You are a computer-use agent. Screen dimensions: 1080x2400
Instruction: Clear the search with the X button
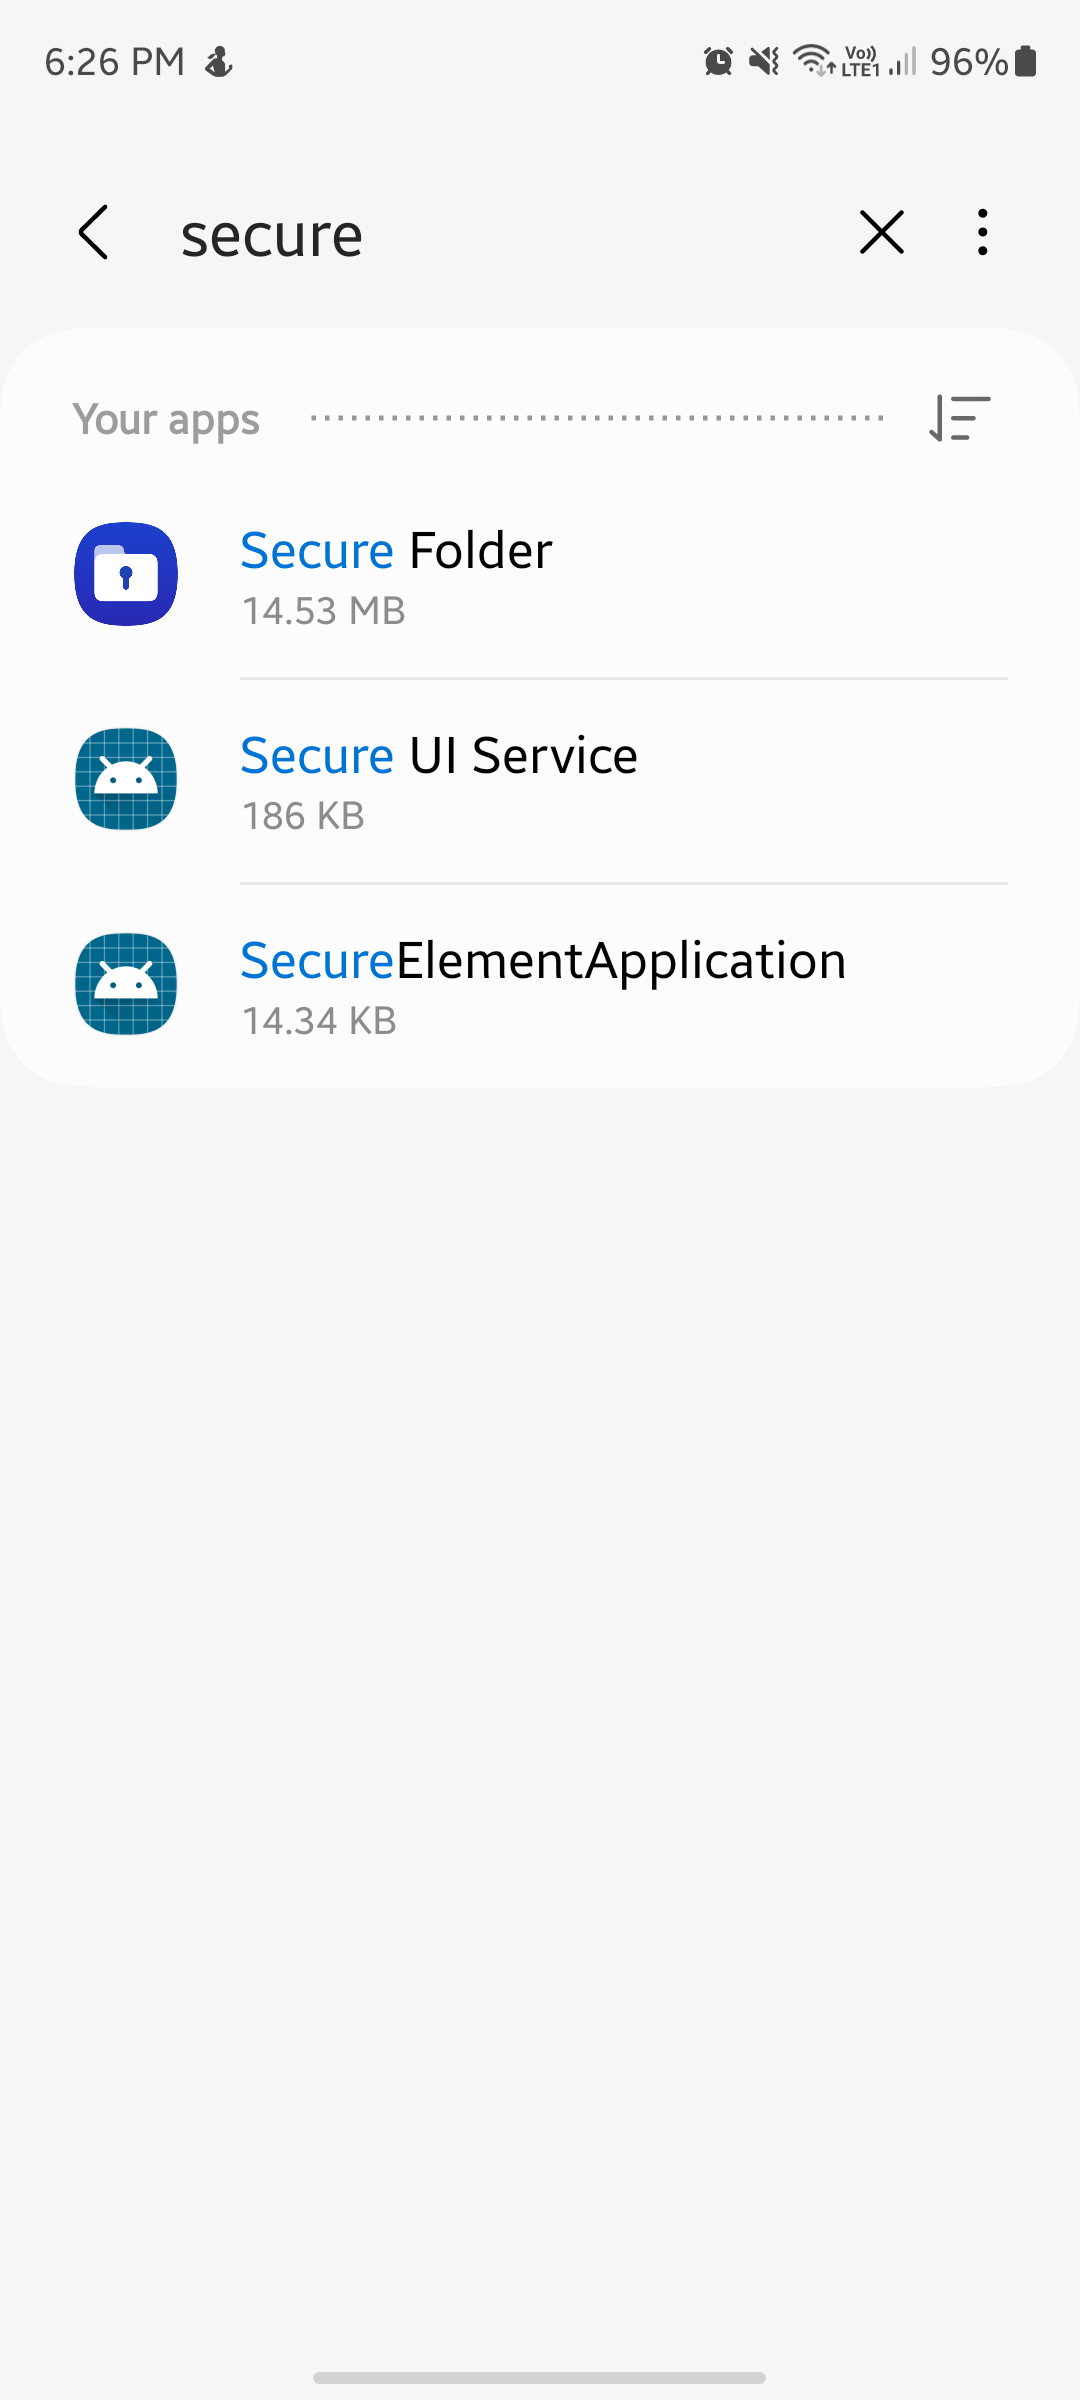[881, 232]
